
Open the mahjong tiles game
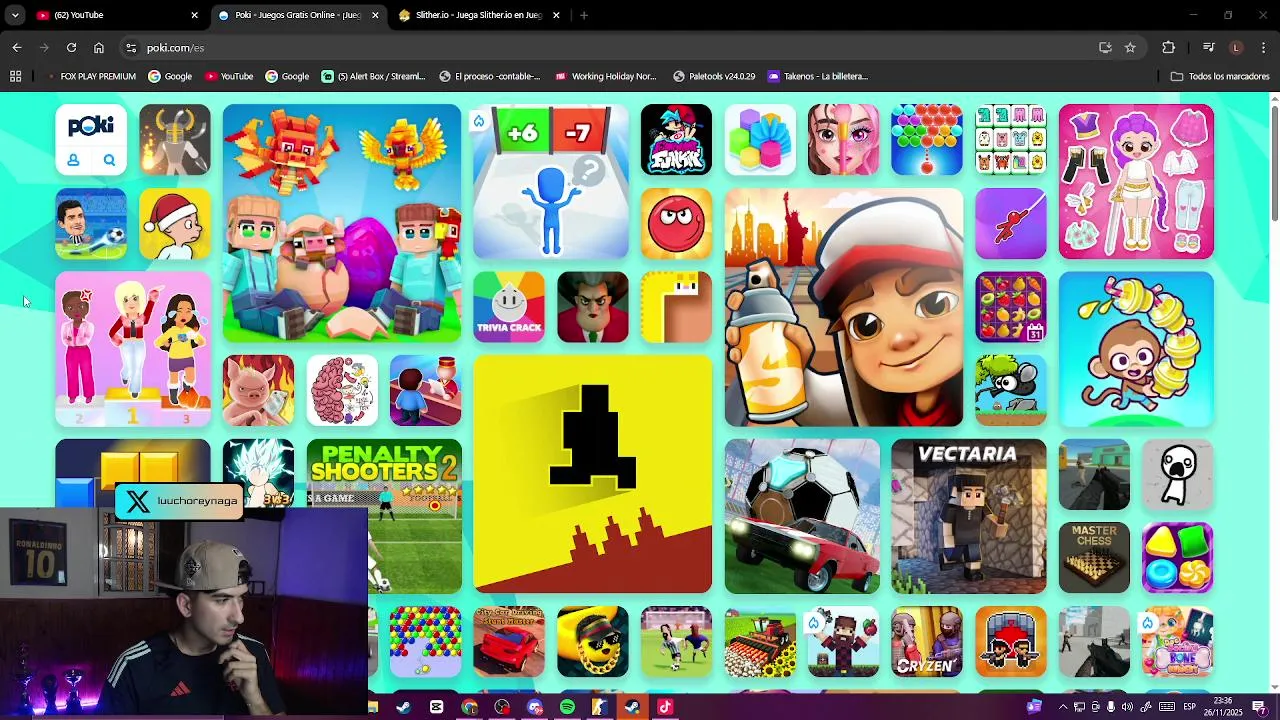[x=1011, y=139]
